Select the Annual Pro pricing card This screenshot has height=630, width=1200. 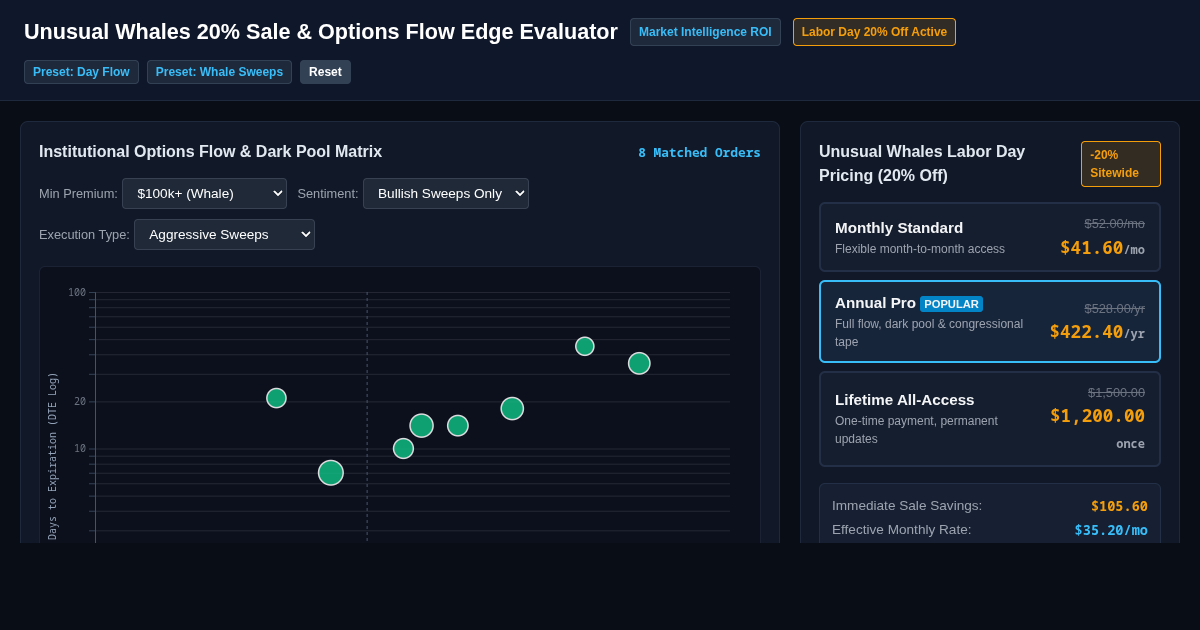pyautogui.click(x=990, y=321)
